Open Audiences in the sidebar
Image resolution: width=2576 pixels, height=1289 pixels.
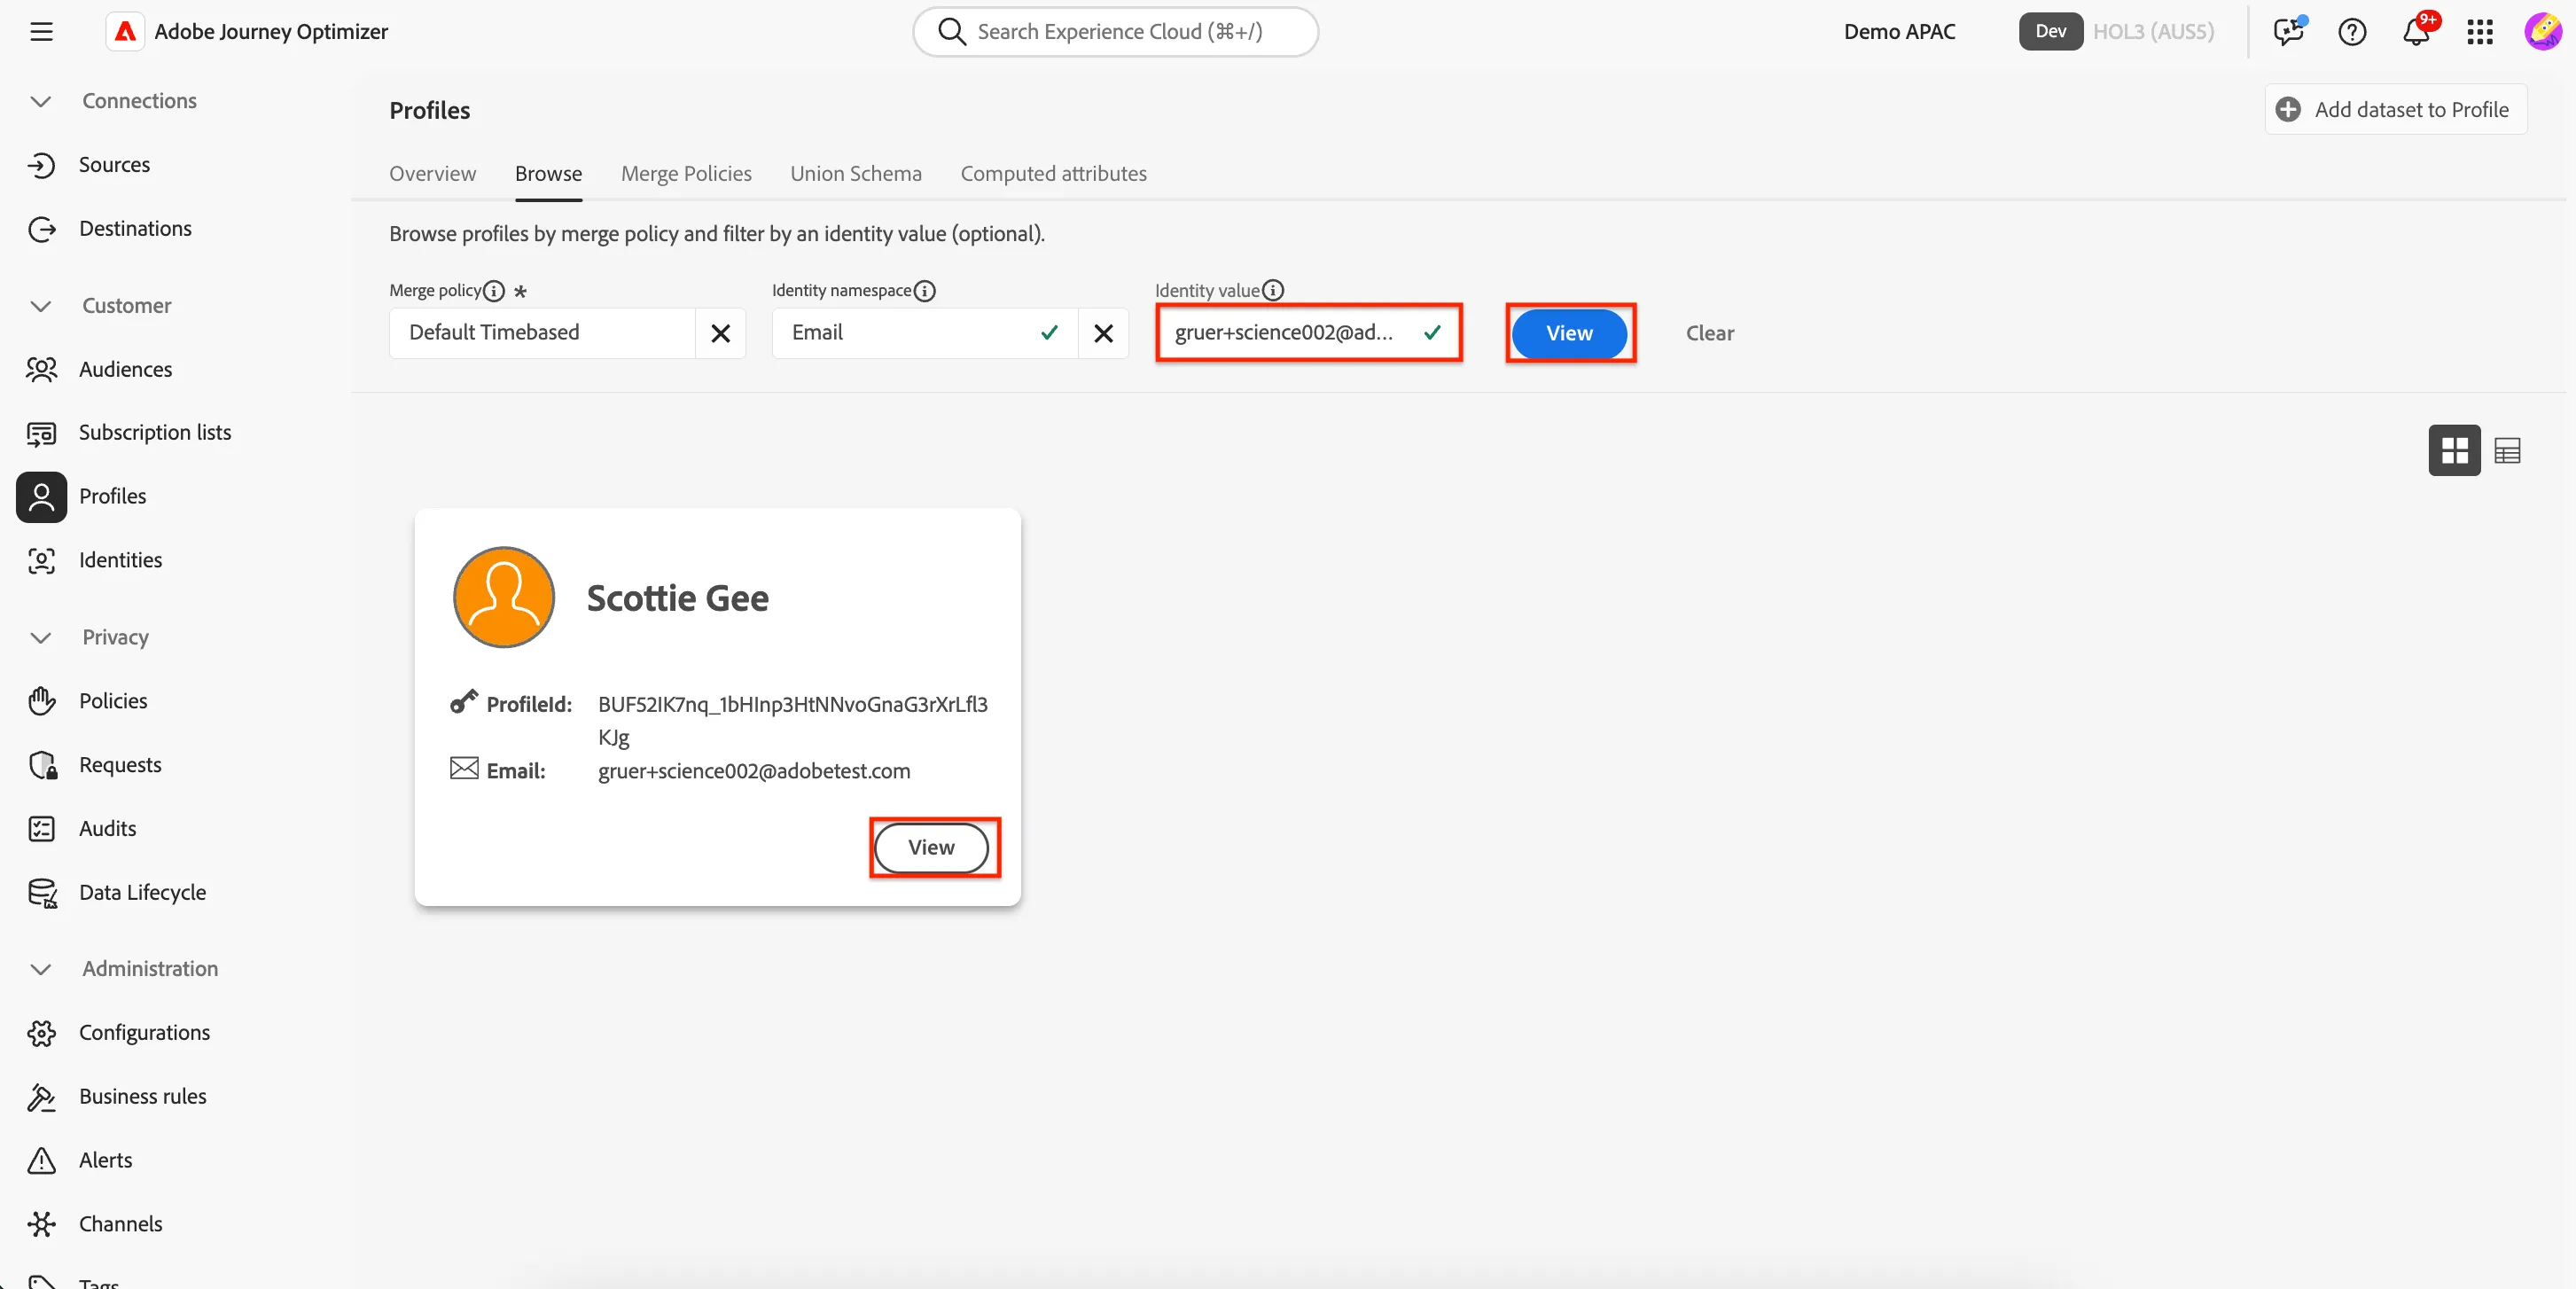point(125,369)
